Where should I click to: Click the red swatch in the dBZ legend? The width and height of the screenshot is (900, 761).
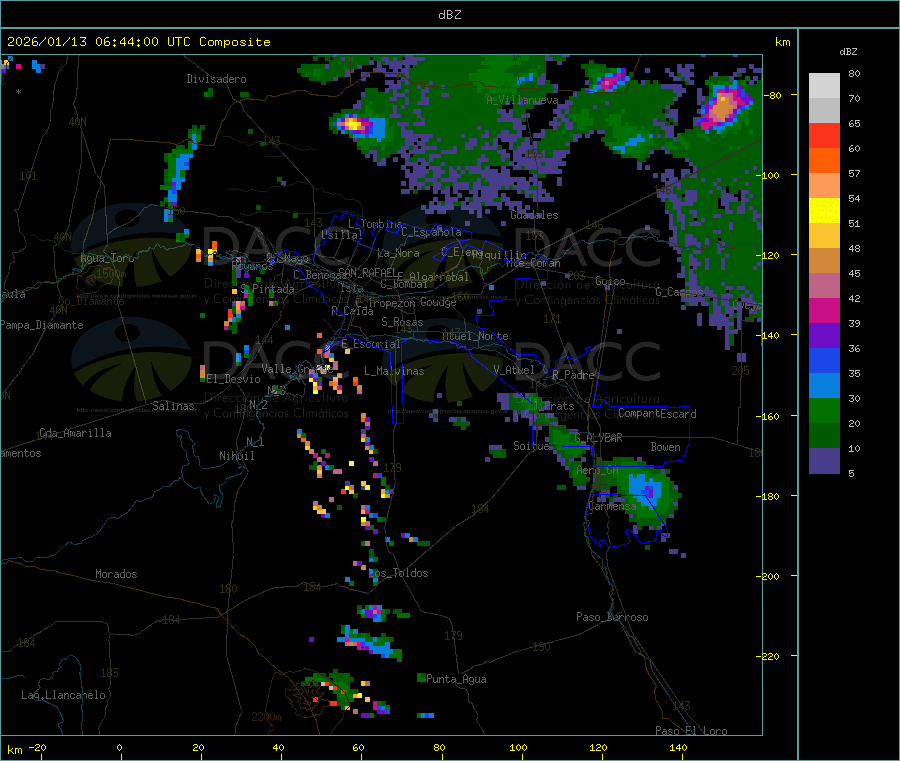[824, 135]
